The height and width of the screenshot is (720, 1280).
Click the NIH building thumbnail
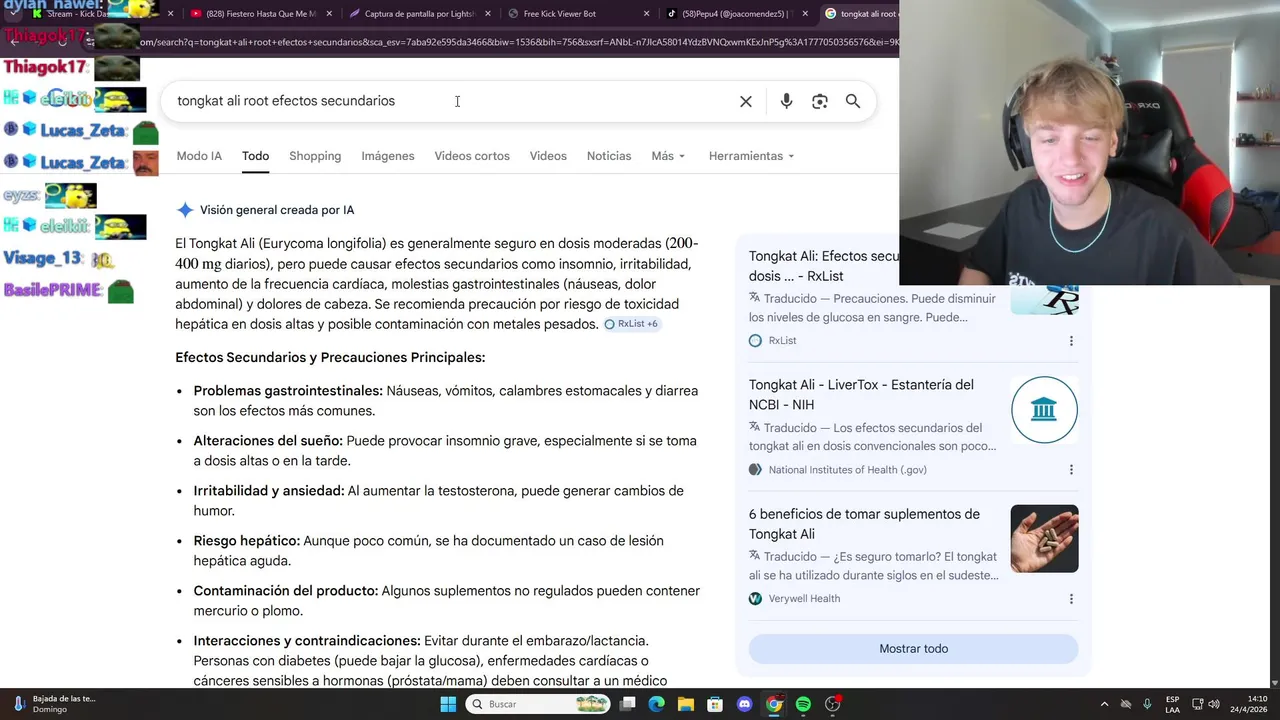pyautogui.click(x=1044, y=410)
